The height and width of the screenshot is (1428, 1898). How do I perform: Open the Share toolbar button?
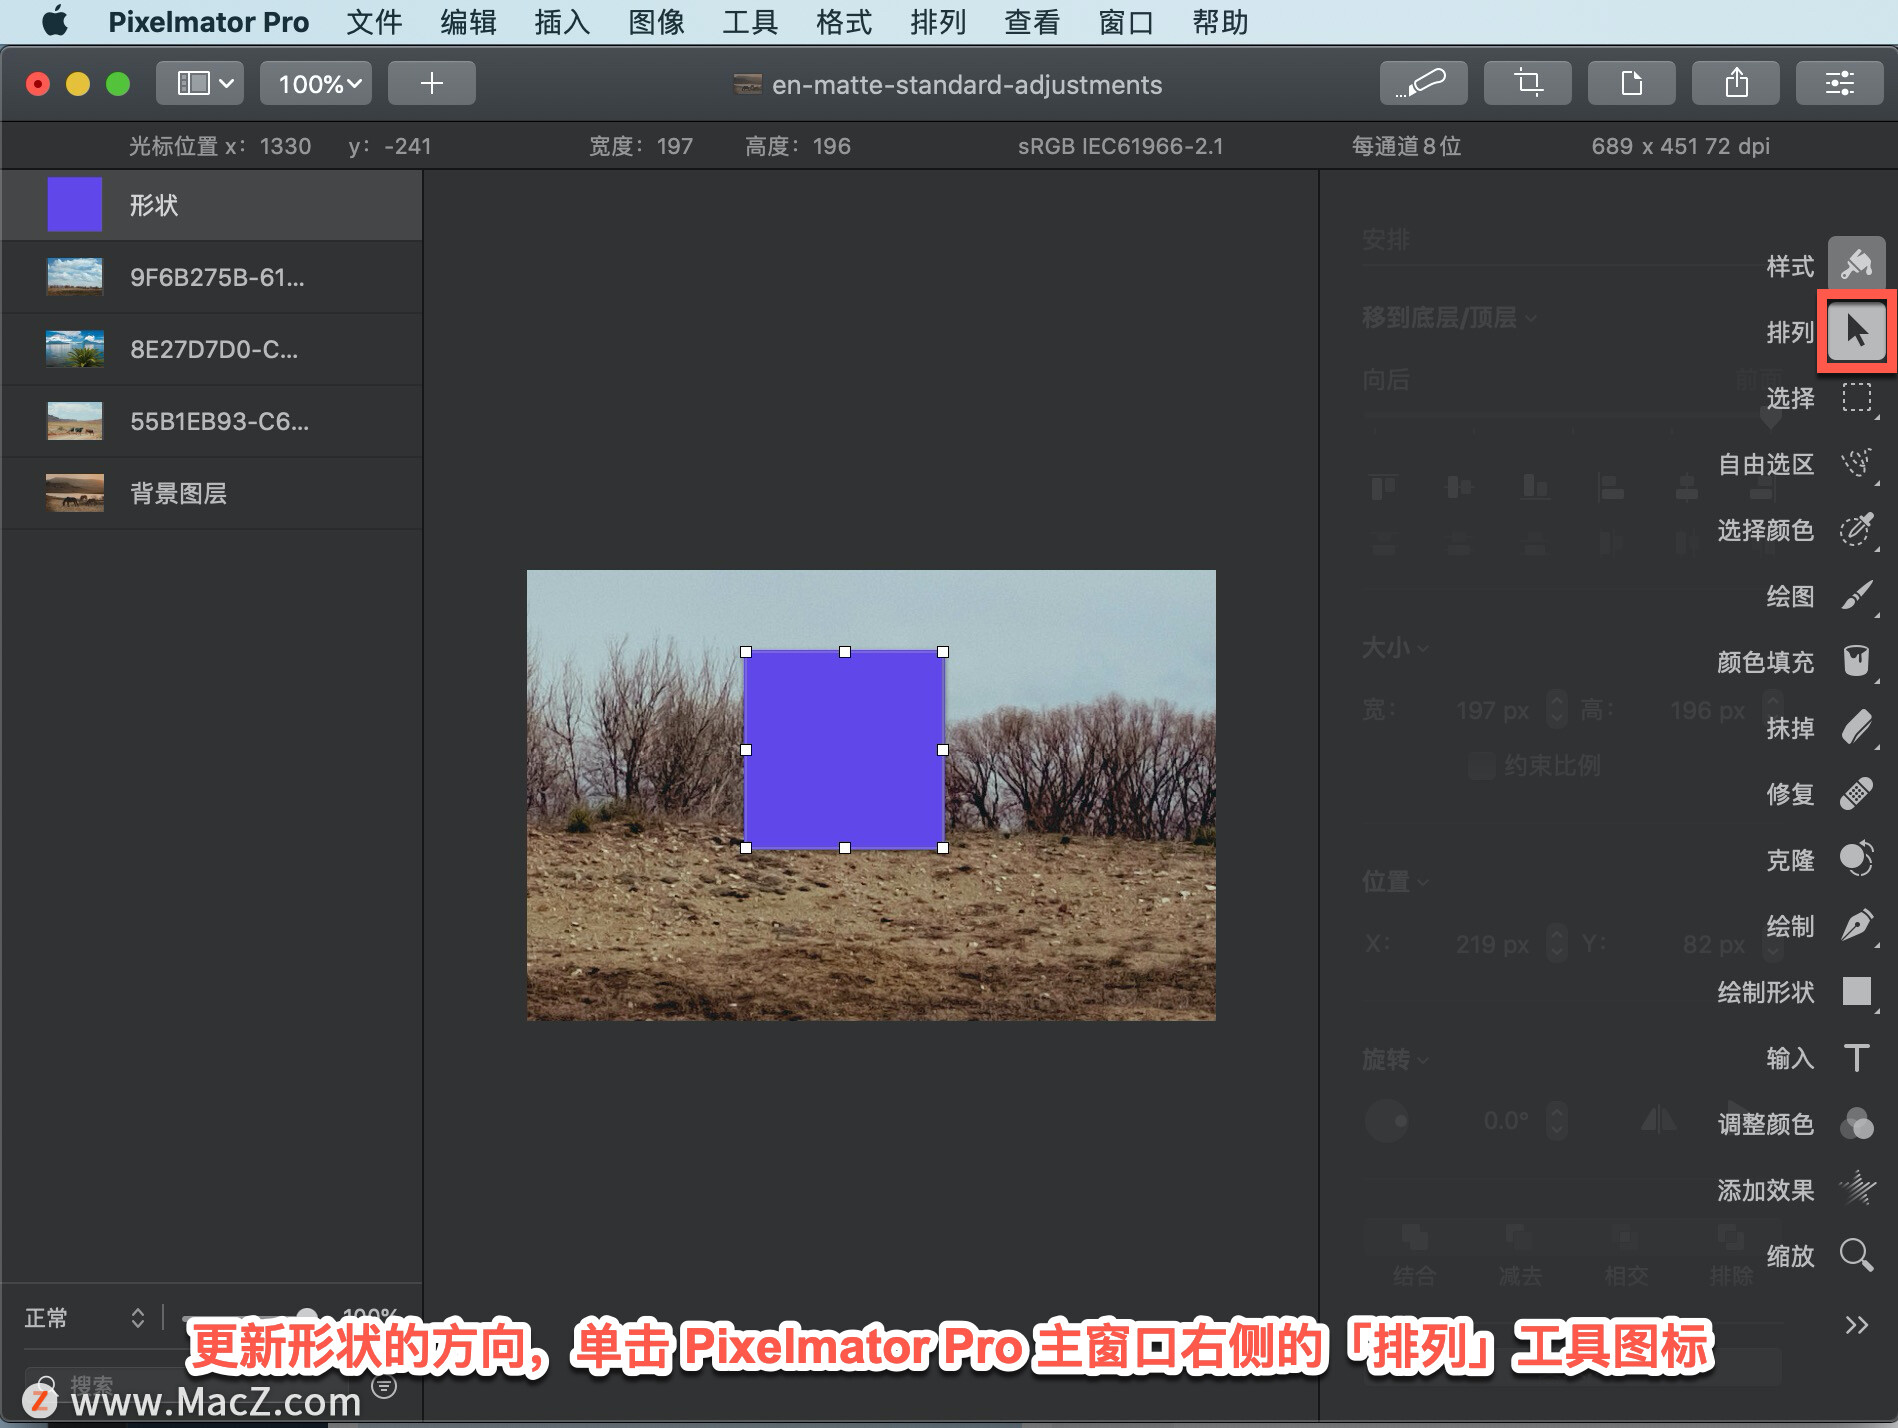tap(1735, 83)
